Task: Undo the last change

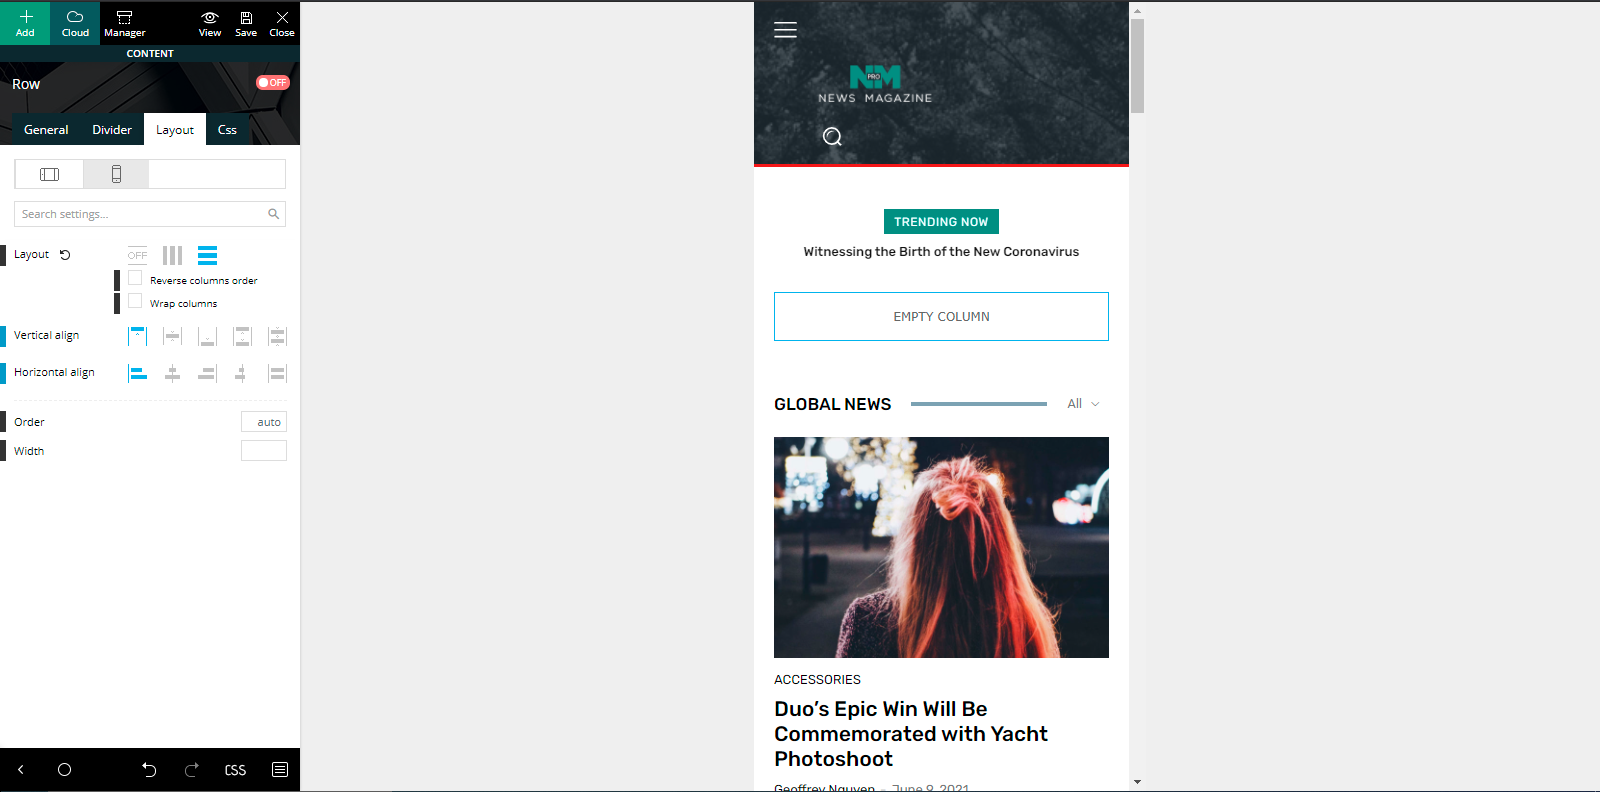Action: point(149,770)
